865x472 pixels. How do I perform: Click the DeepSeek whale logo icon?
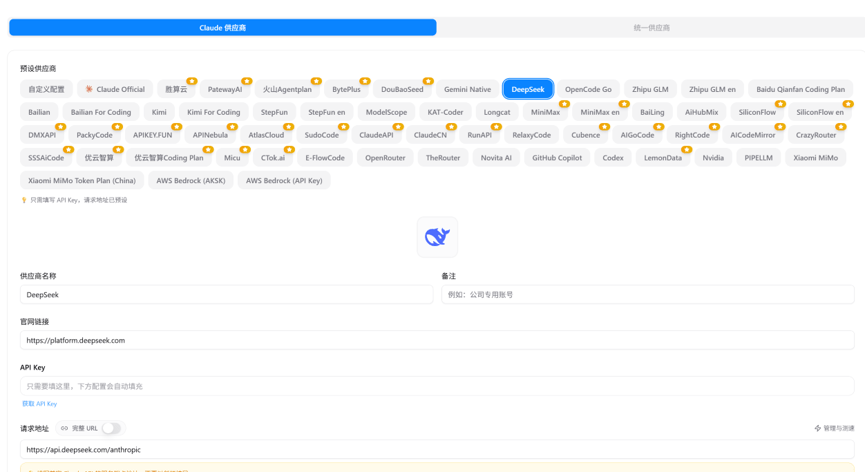(437, 237)
